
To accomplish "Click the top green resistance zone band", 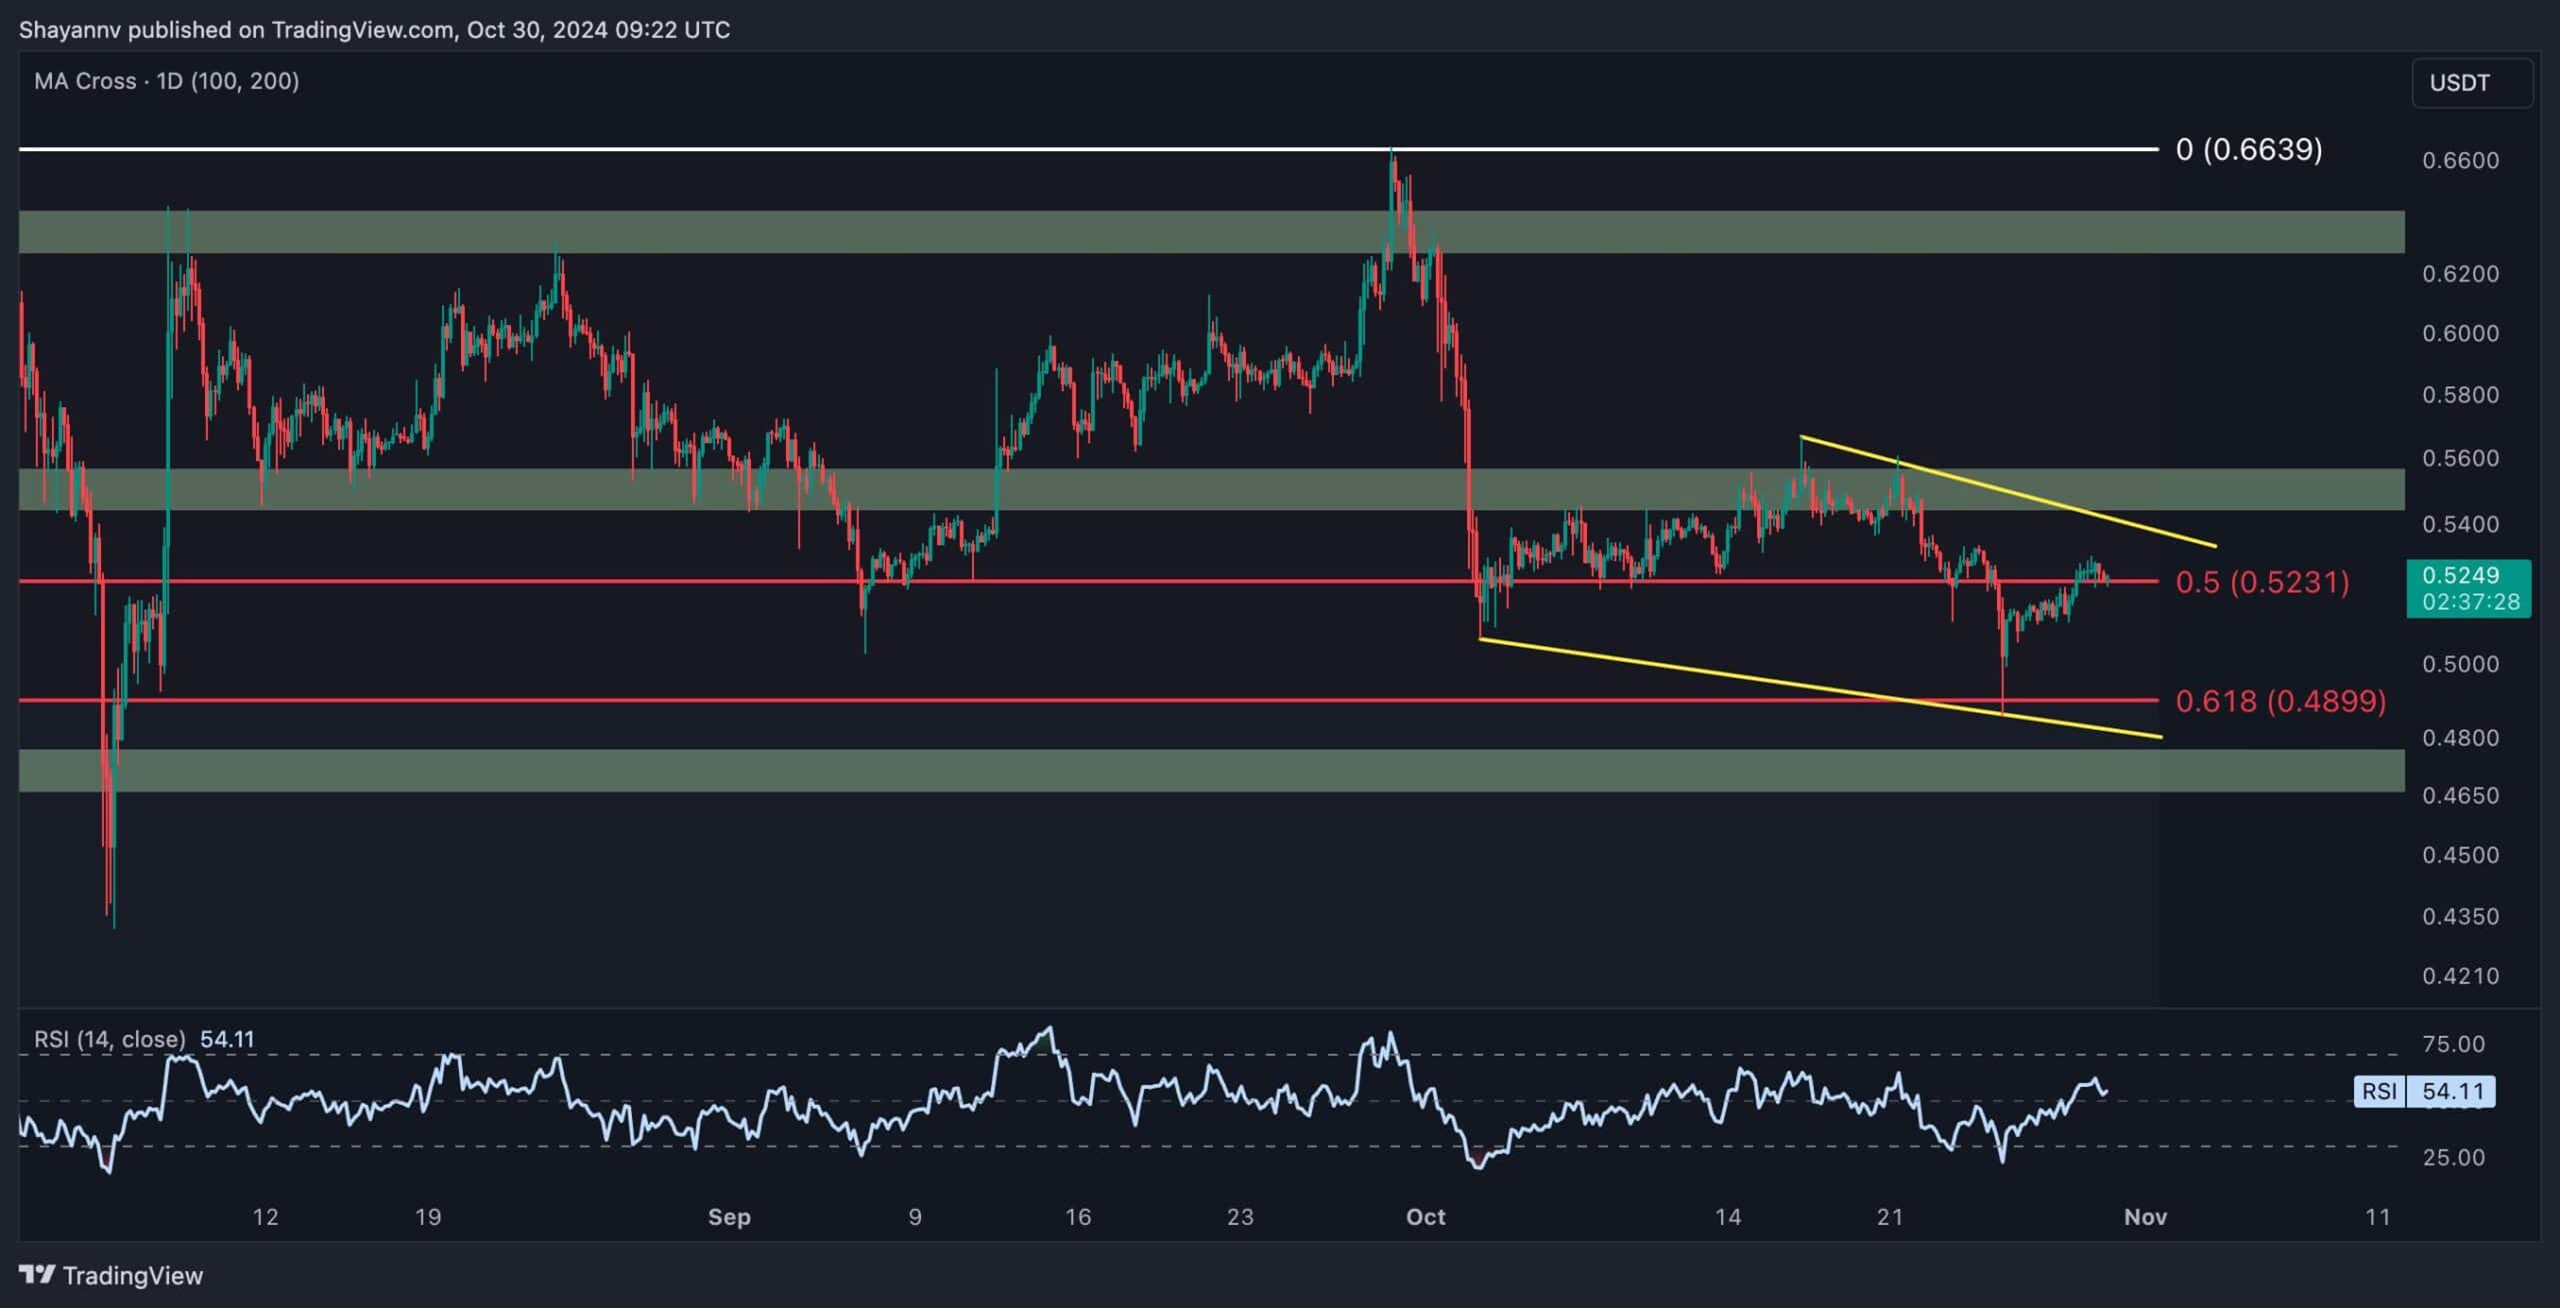I will [x=1000, y=231].
